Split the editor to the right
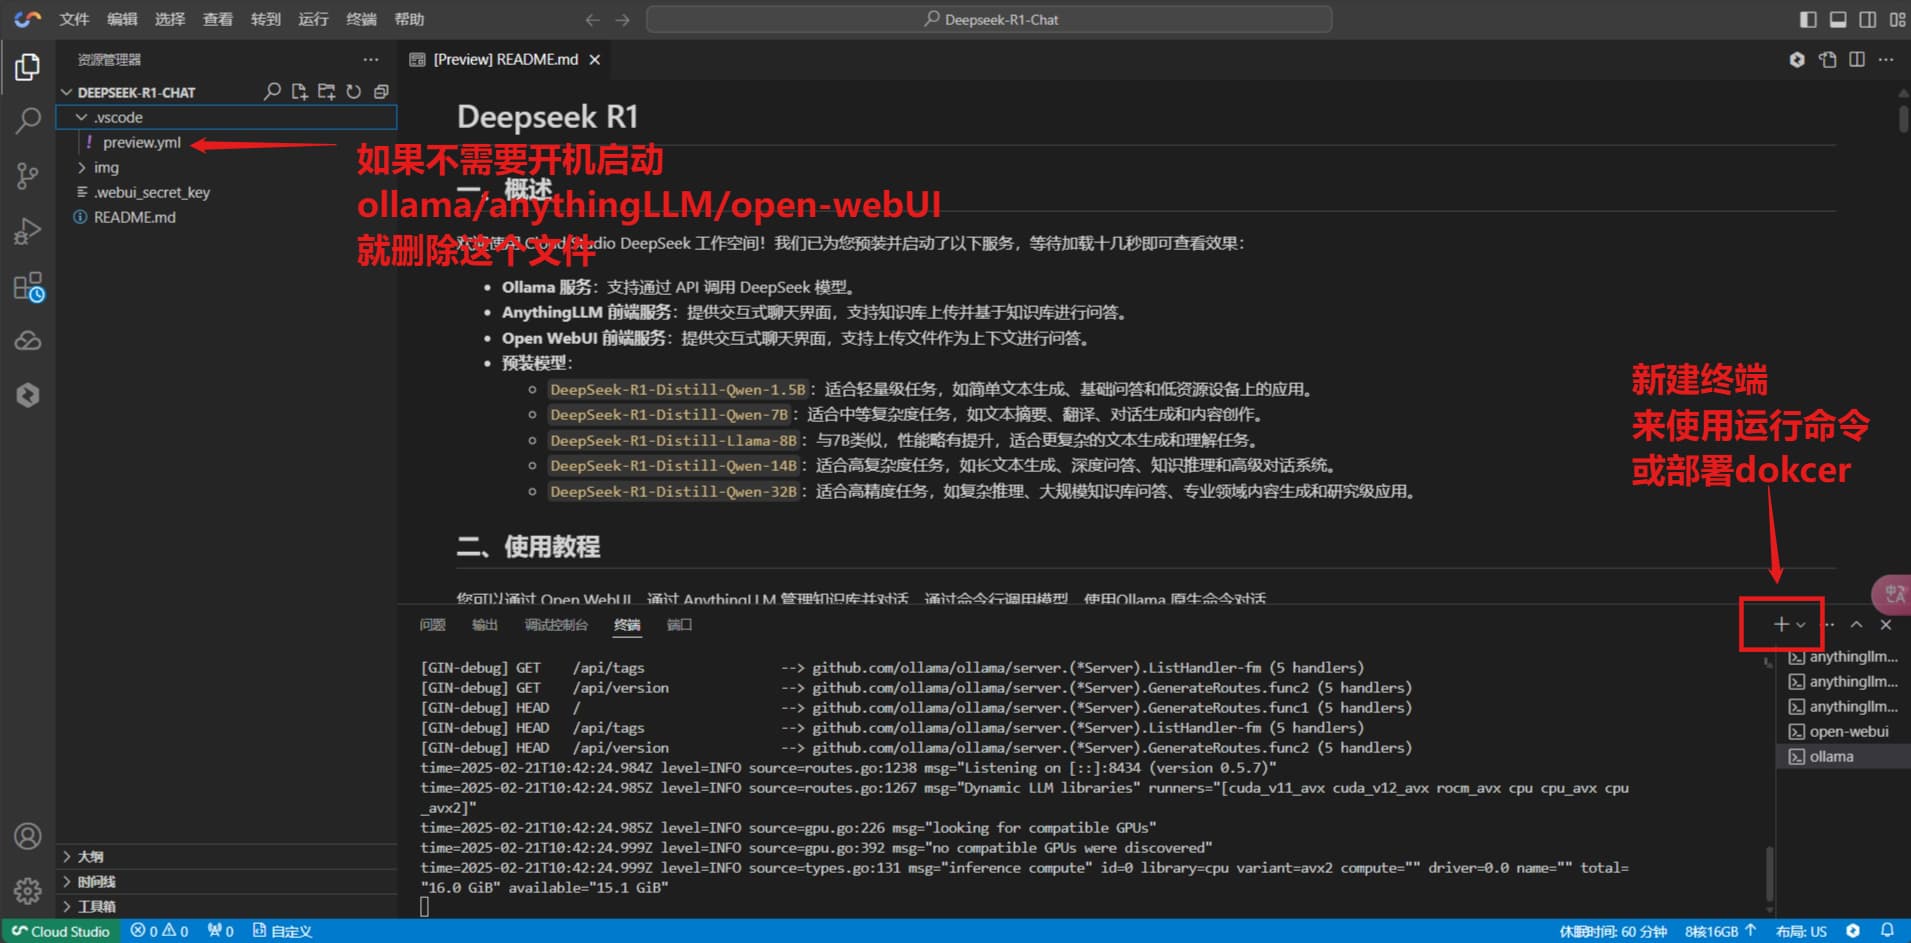 click(x=1857, y=60)
